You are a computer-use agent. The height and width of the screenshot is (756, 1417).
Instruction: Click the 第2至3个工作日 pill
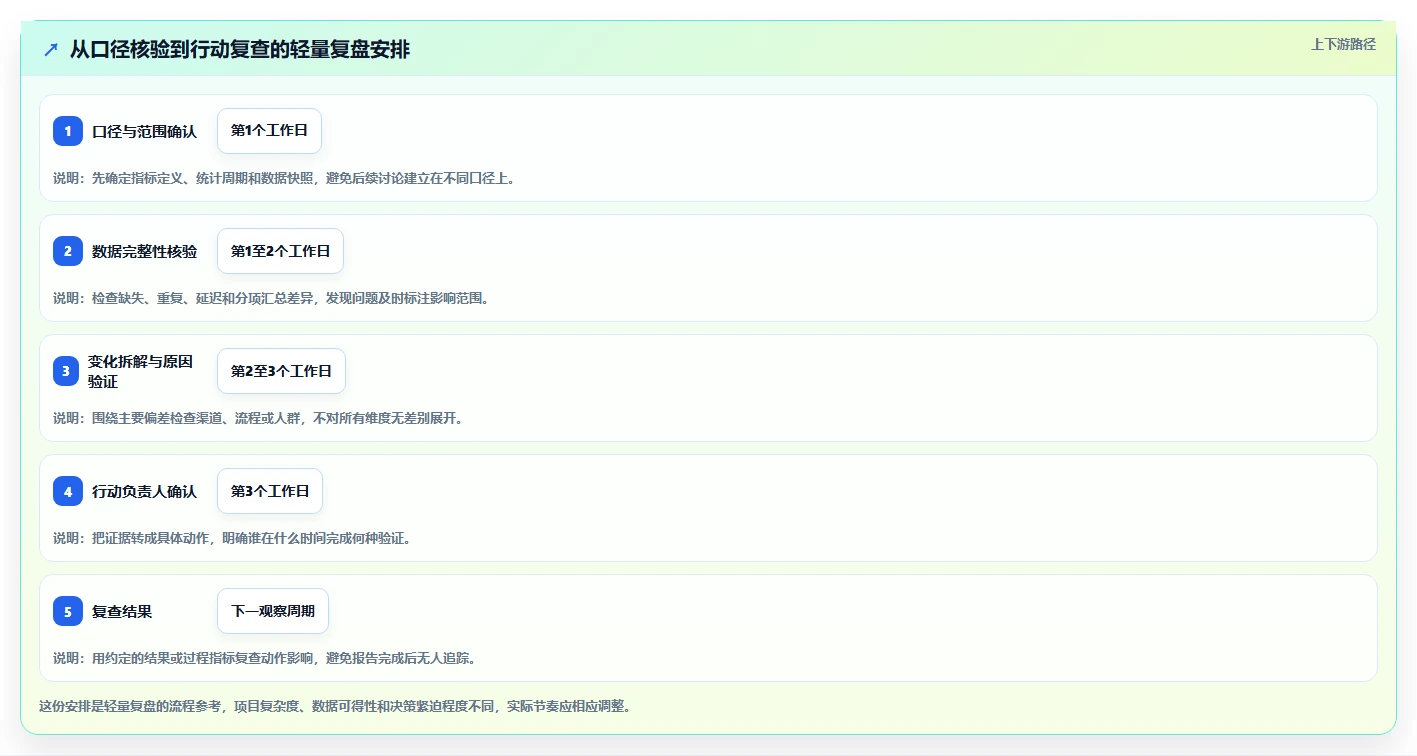pos(281,371)
